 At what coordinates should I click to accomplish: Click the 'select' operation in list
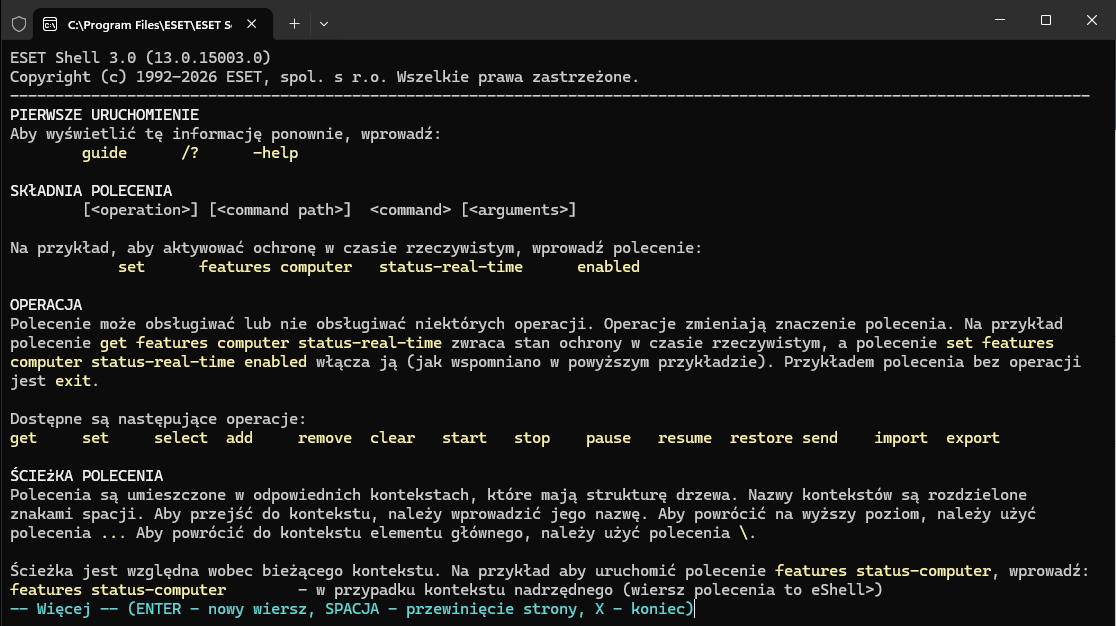(181, 438)
